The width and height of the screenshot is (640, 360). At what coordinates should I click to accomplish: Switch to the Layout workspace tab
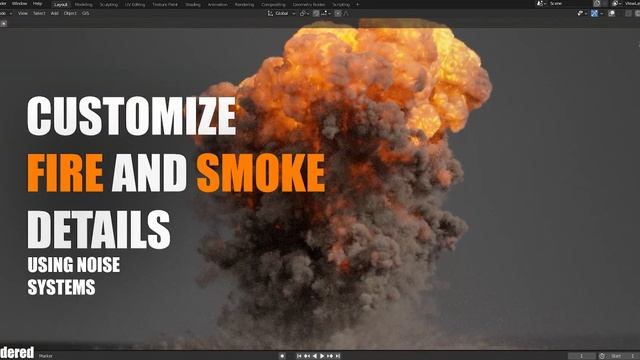(x=60, y=4)
